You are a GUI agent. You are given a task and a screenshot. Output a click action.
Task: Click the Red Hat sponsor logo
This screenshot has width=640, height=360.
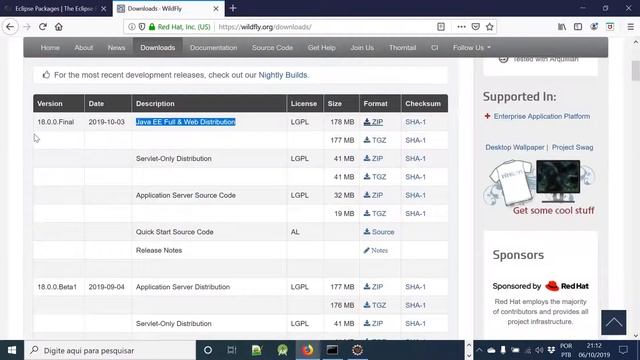pos(567,286)
